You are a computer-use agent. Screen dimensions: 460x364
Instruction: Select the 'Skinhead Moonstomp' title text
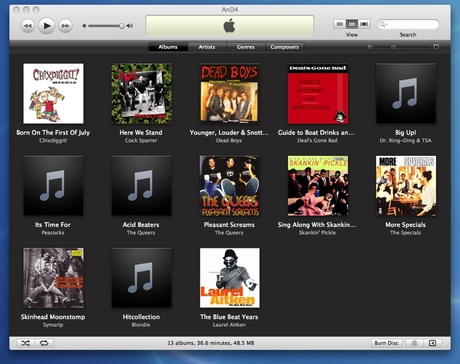(53, 317)
